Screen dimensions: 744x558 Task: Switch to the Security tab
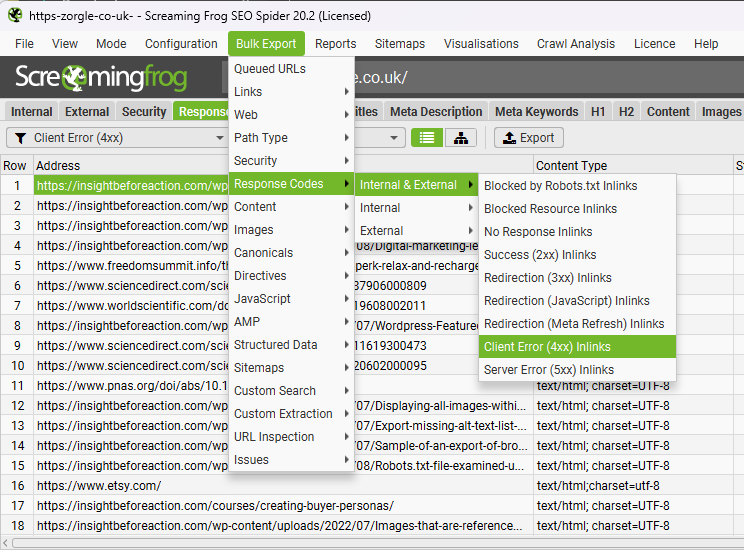point(144,112)
